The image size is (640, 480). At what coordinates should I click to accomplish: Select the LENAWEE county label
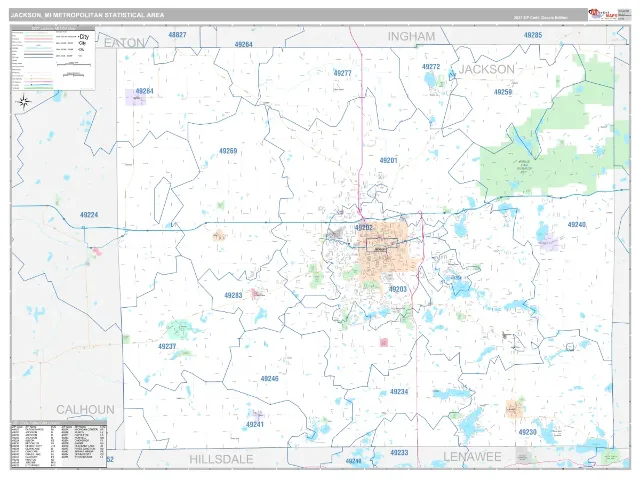pyautogui.click(x=472, y=457)
